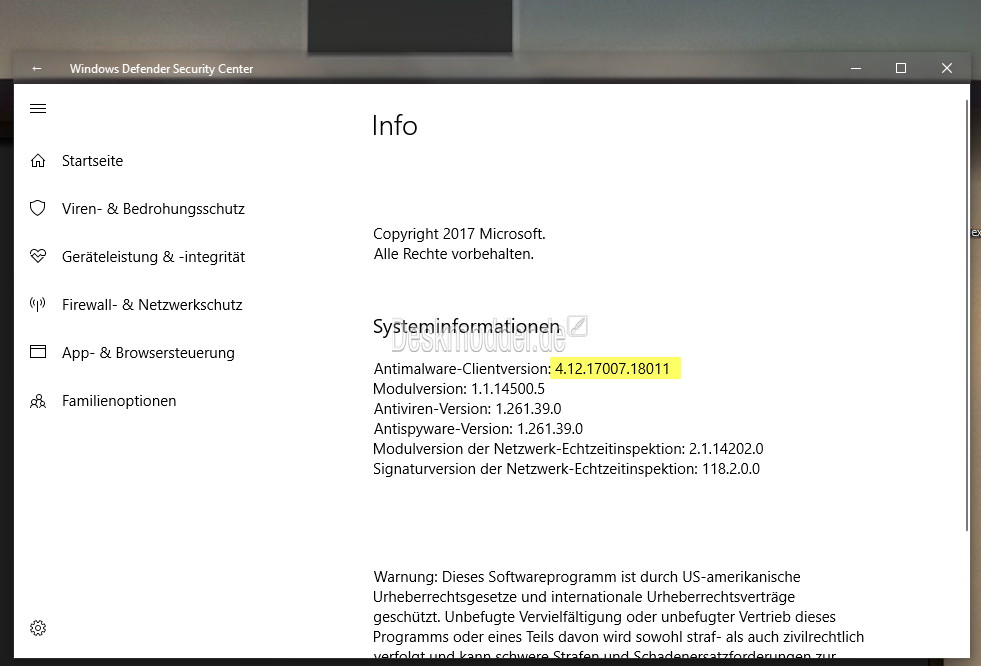This screenshot has height=666, width=981.
Task: Click the Modulversion: 1.1.14500.5 line
Action: click(459, 389)
